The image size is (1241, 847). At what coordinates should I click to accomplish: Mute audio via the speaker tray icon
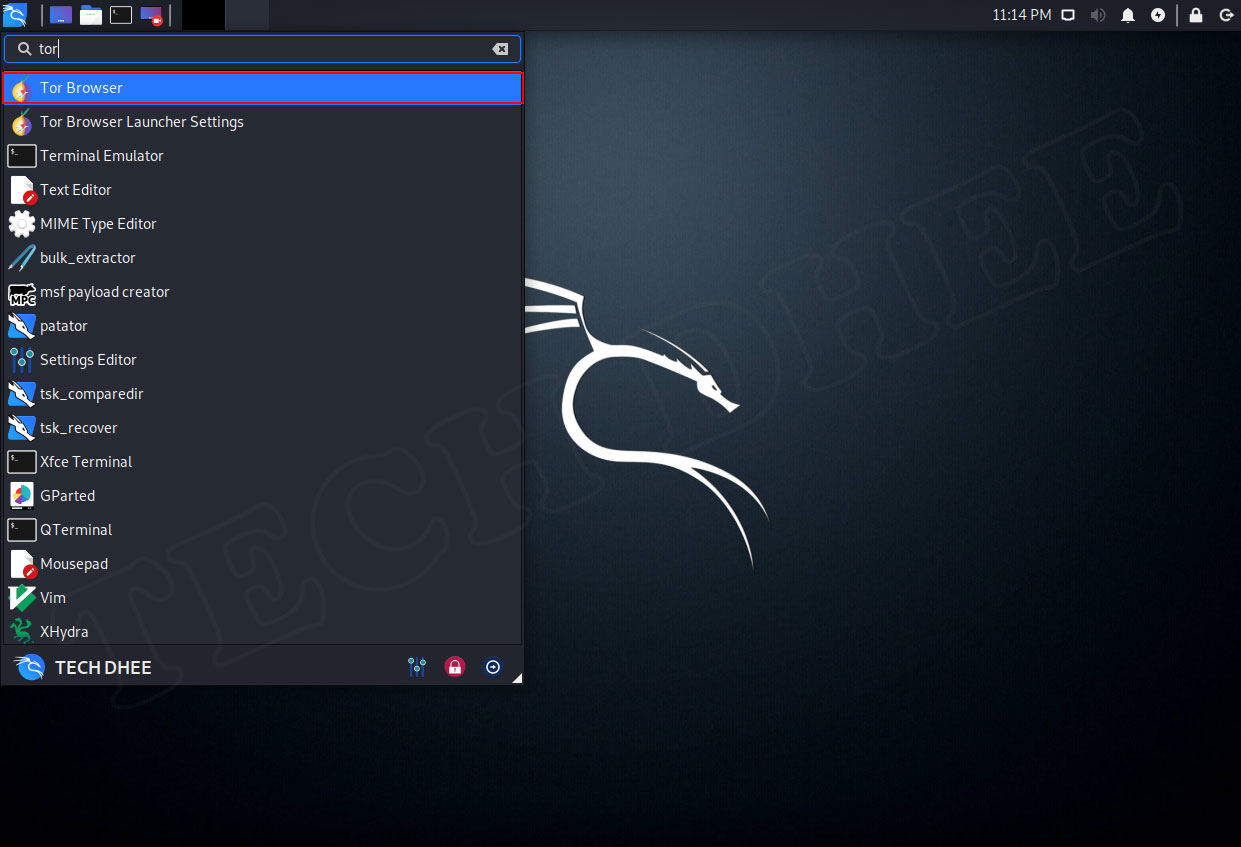(1098, 15)
